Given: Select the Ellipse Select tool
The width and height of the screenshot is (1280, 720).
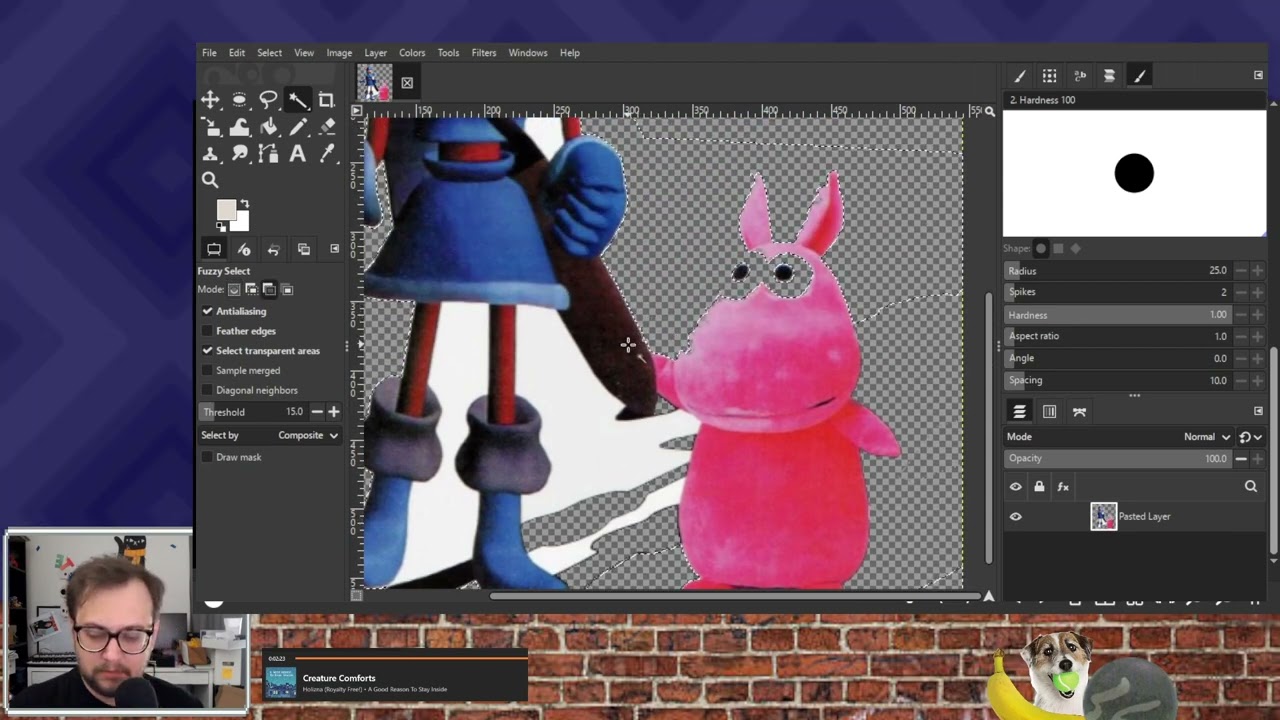Looking at the screenshot, I should click(x=239, y=100).
